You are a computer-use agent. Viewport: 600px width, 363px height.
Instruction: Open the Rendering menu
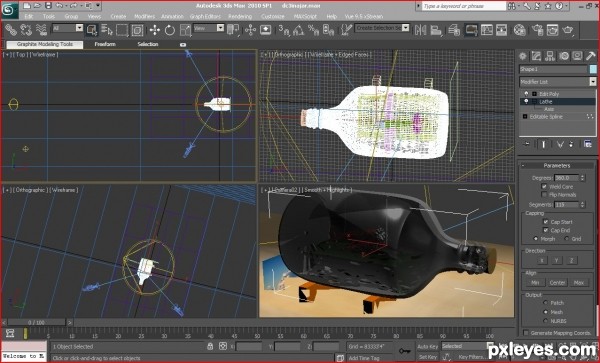240,16
